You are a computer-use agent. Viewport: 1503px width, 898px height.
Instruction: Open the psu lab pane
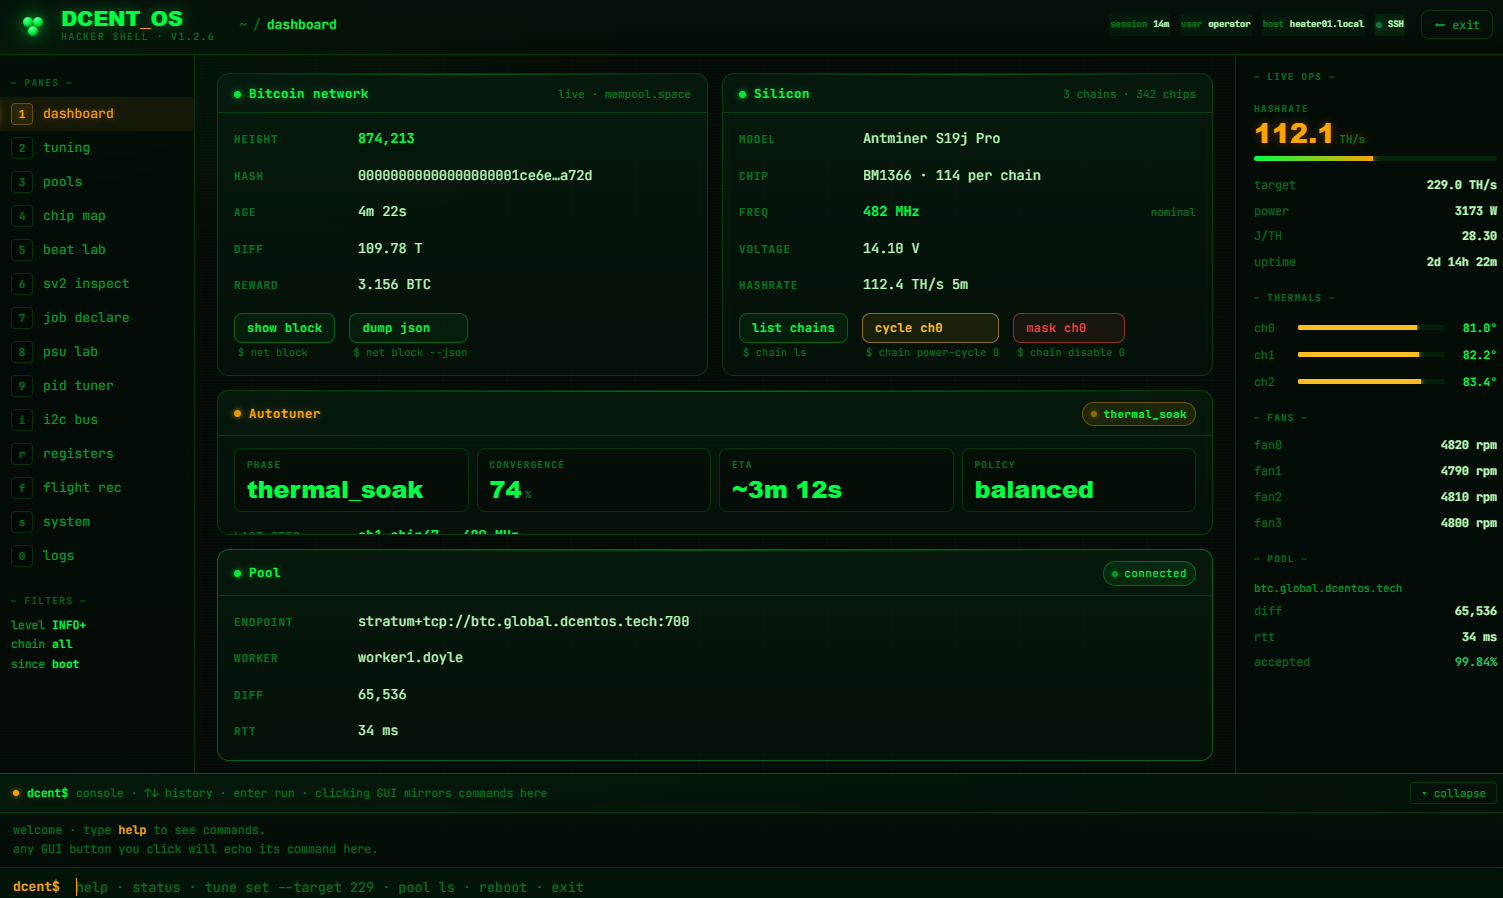pyautogui.click(x=97, y=352)
